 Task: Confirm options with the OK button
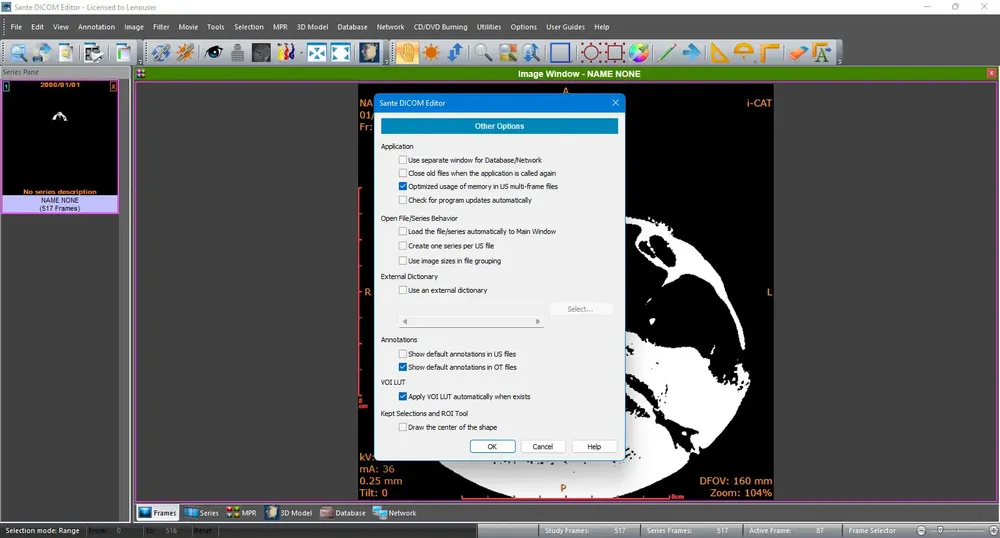pos(492,447)
